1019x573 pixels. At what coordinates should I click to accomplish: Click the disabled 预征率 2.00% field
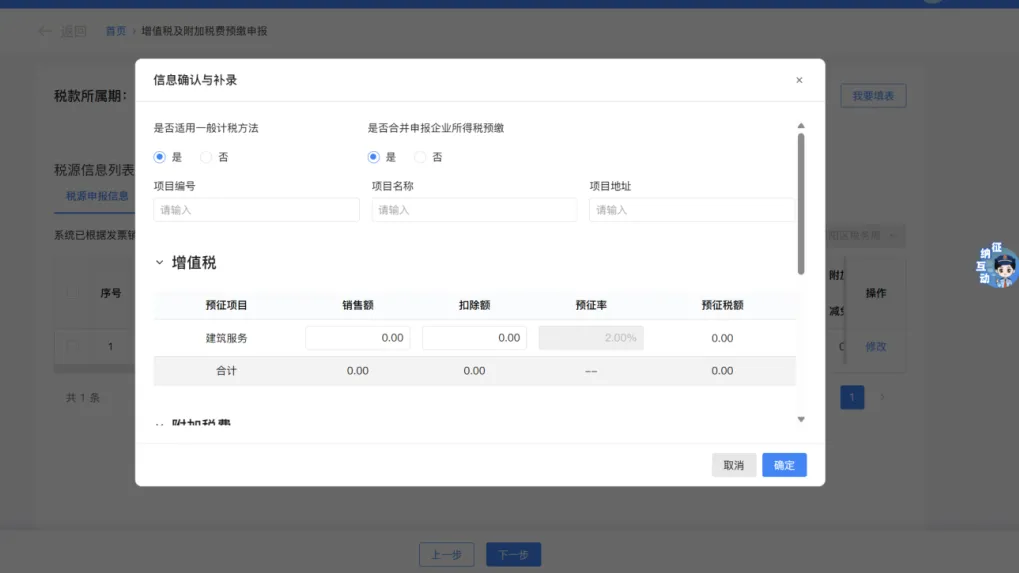point(591,338)
